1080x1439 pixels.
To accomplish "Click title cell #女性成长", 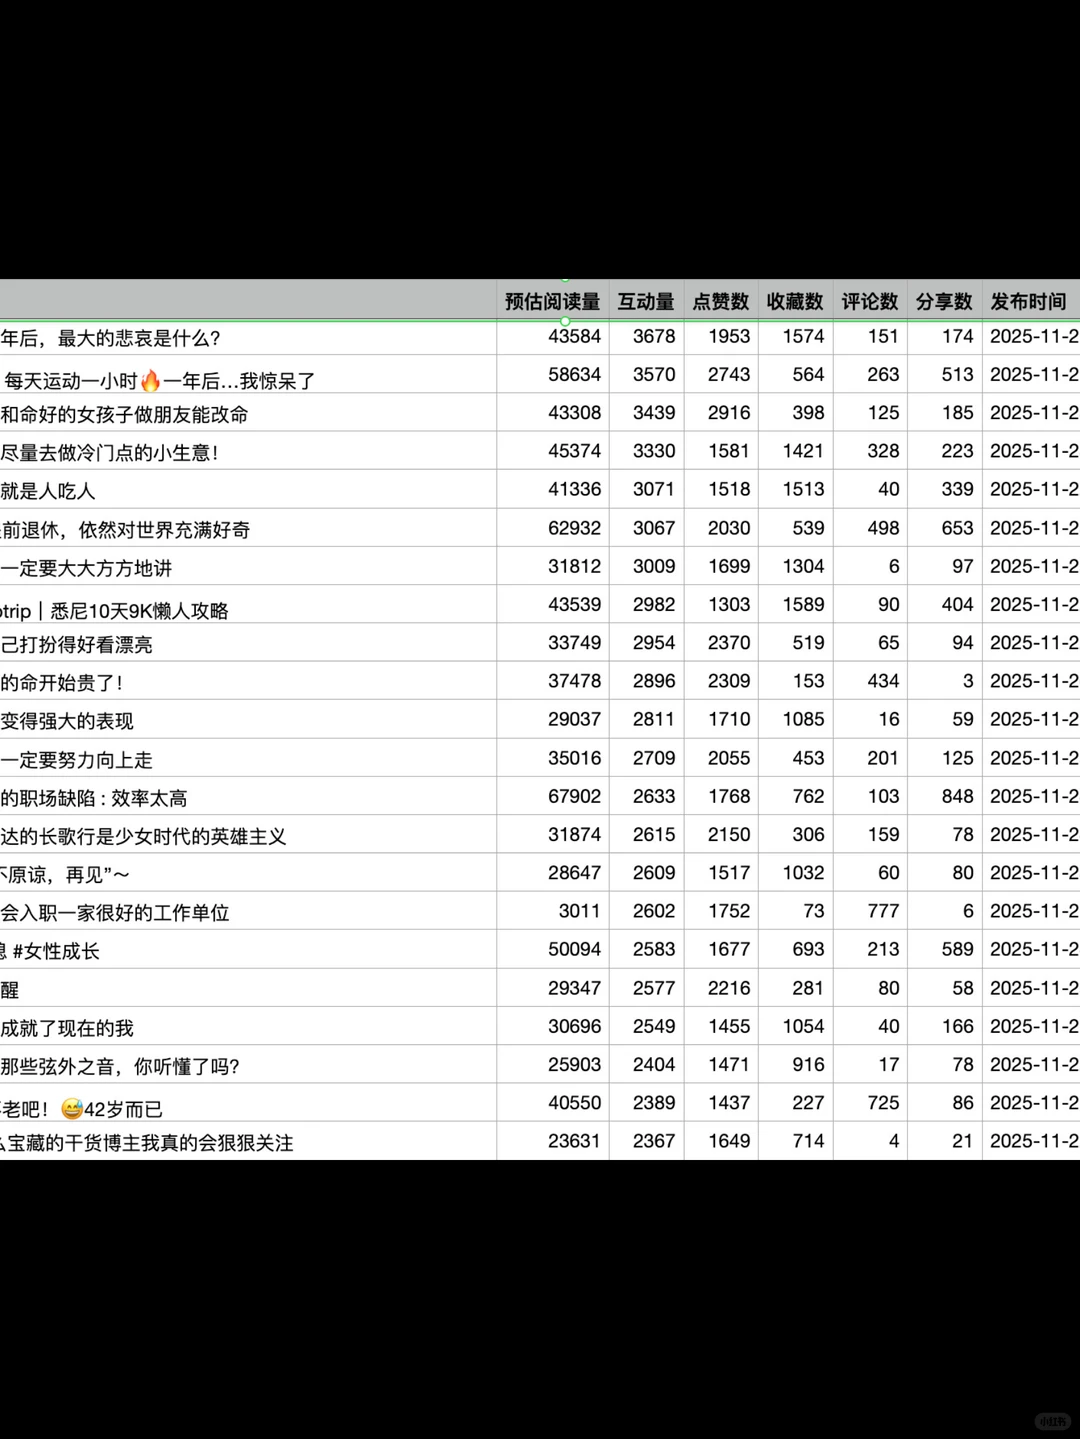I will coord(248,950).
